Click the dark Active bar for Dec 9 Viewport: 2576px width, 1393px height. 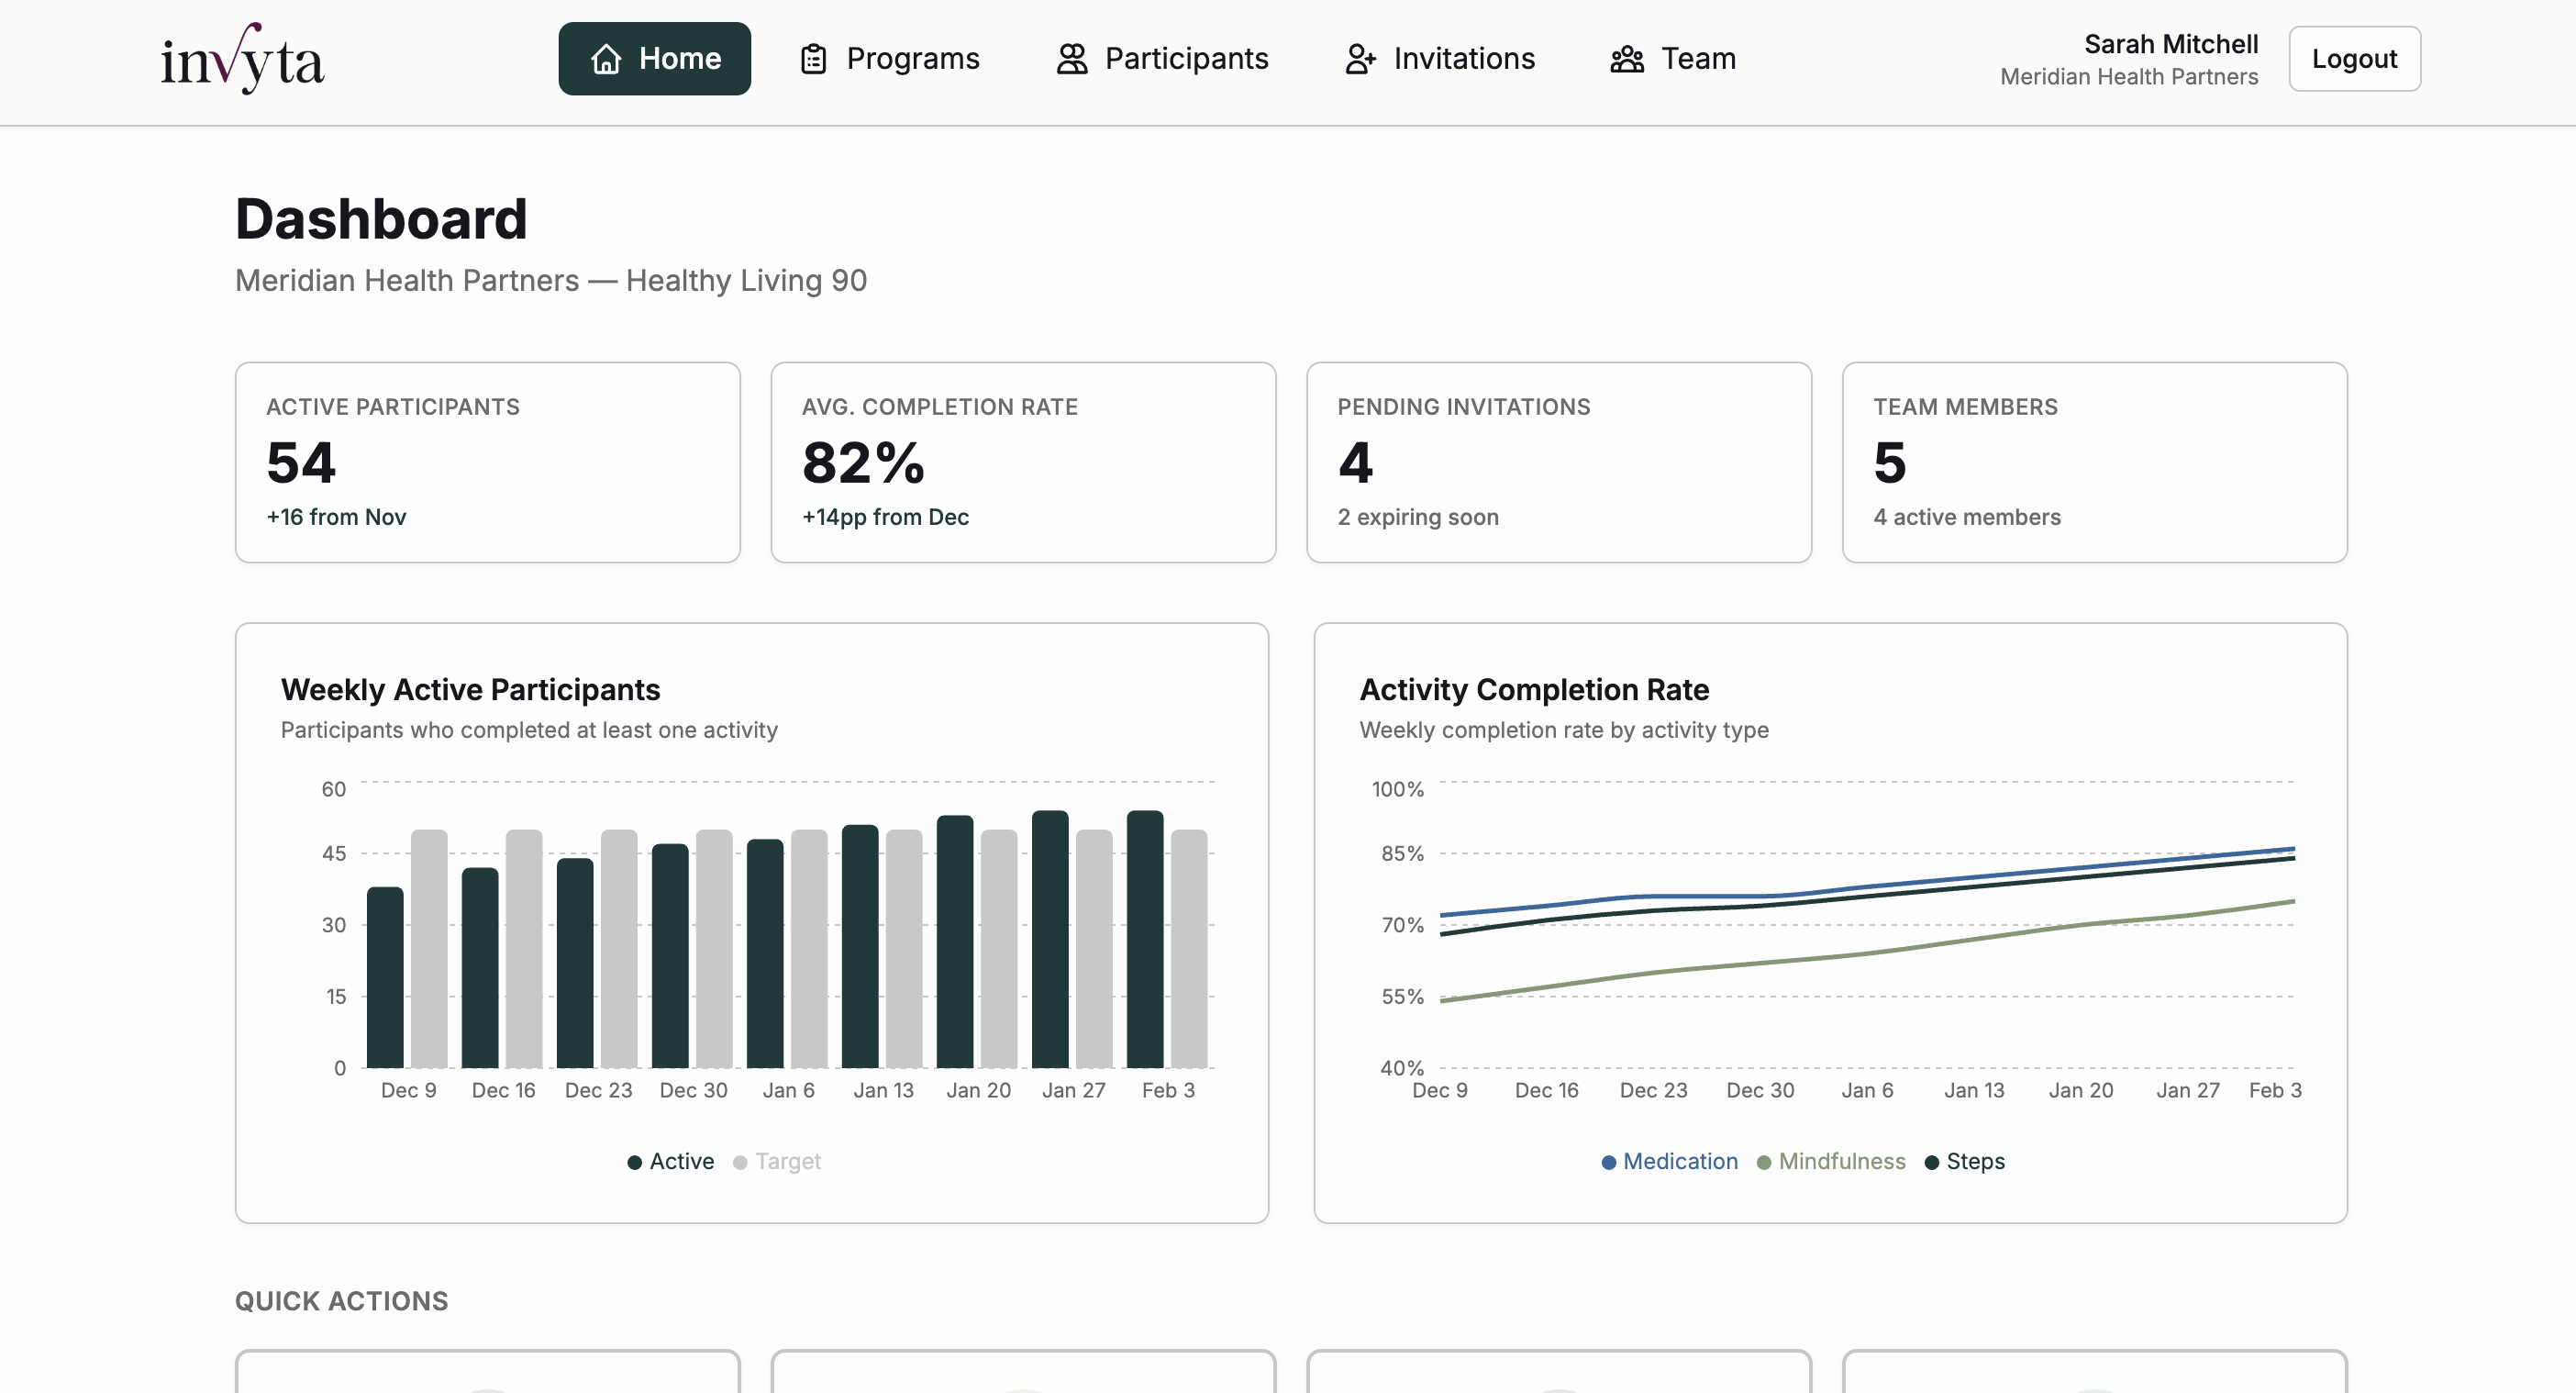385,977
